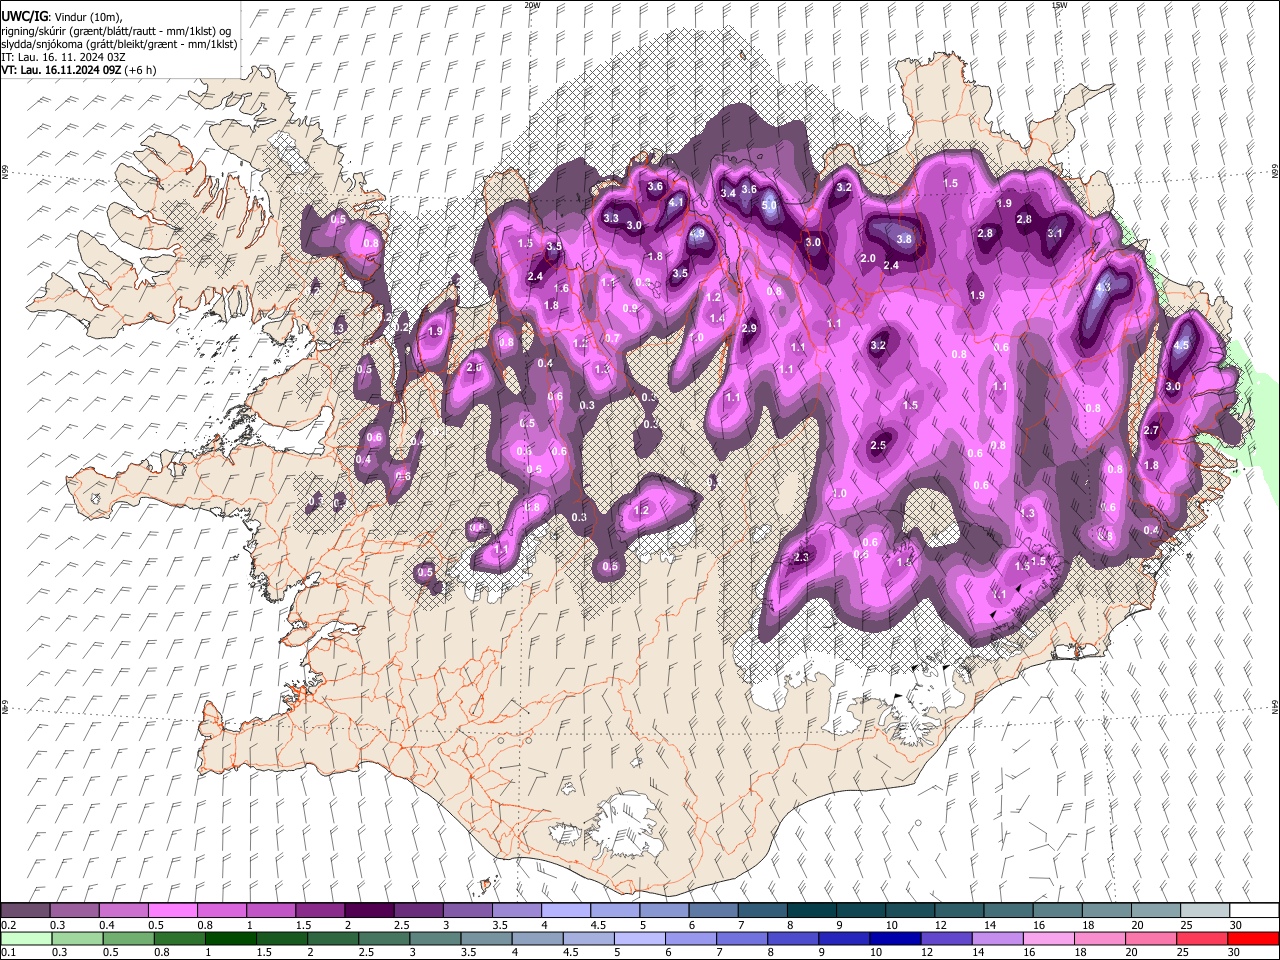This screenshot has height=960, width=1280.
Task: Click the bright pink 0.5 snow legend swatch
Action: (x=172, y=910)
